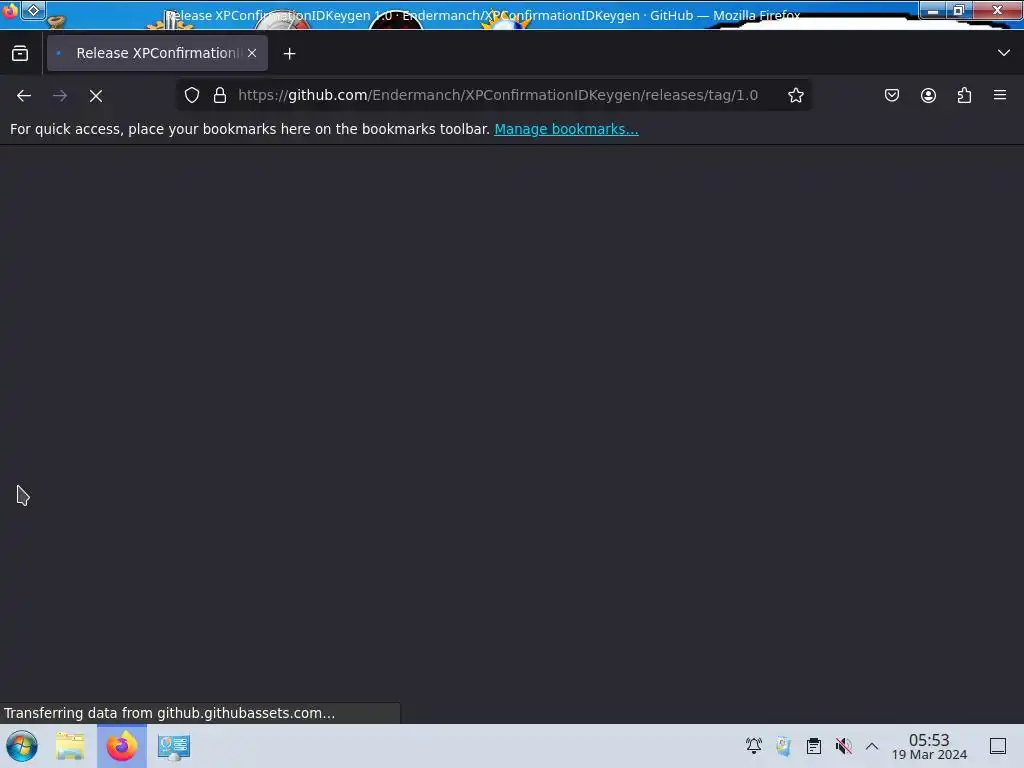Open the Start menu orb
Image resolution: width=1024 pixels, height=768 pixels.
22,746
